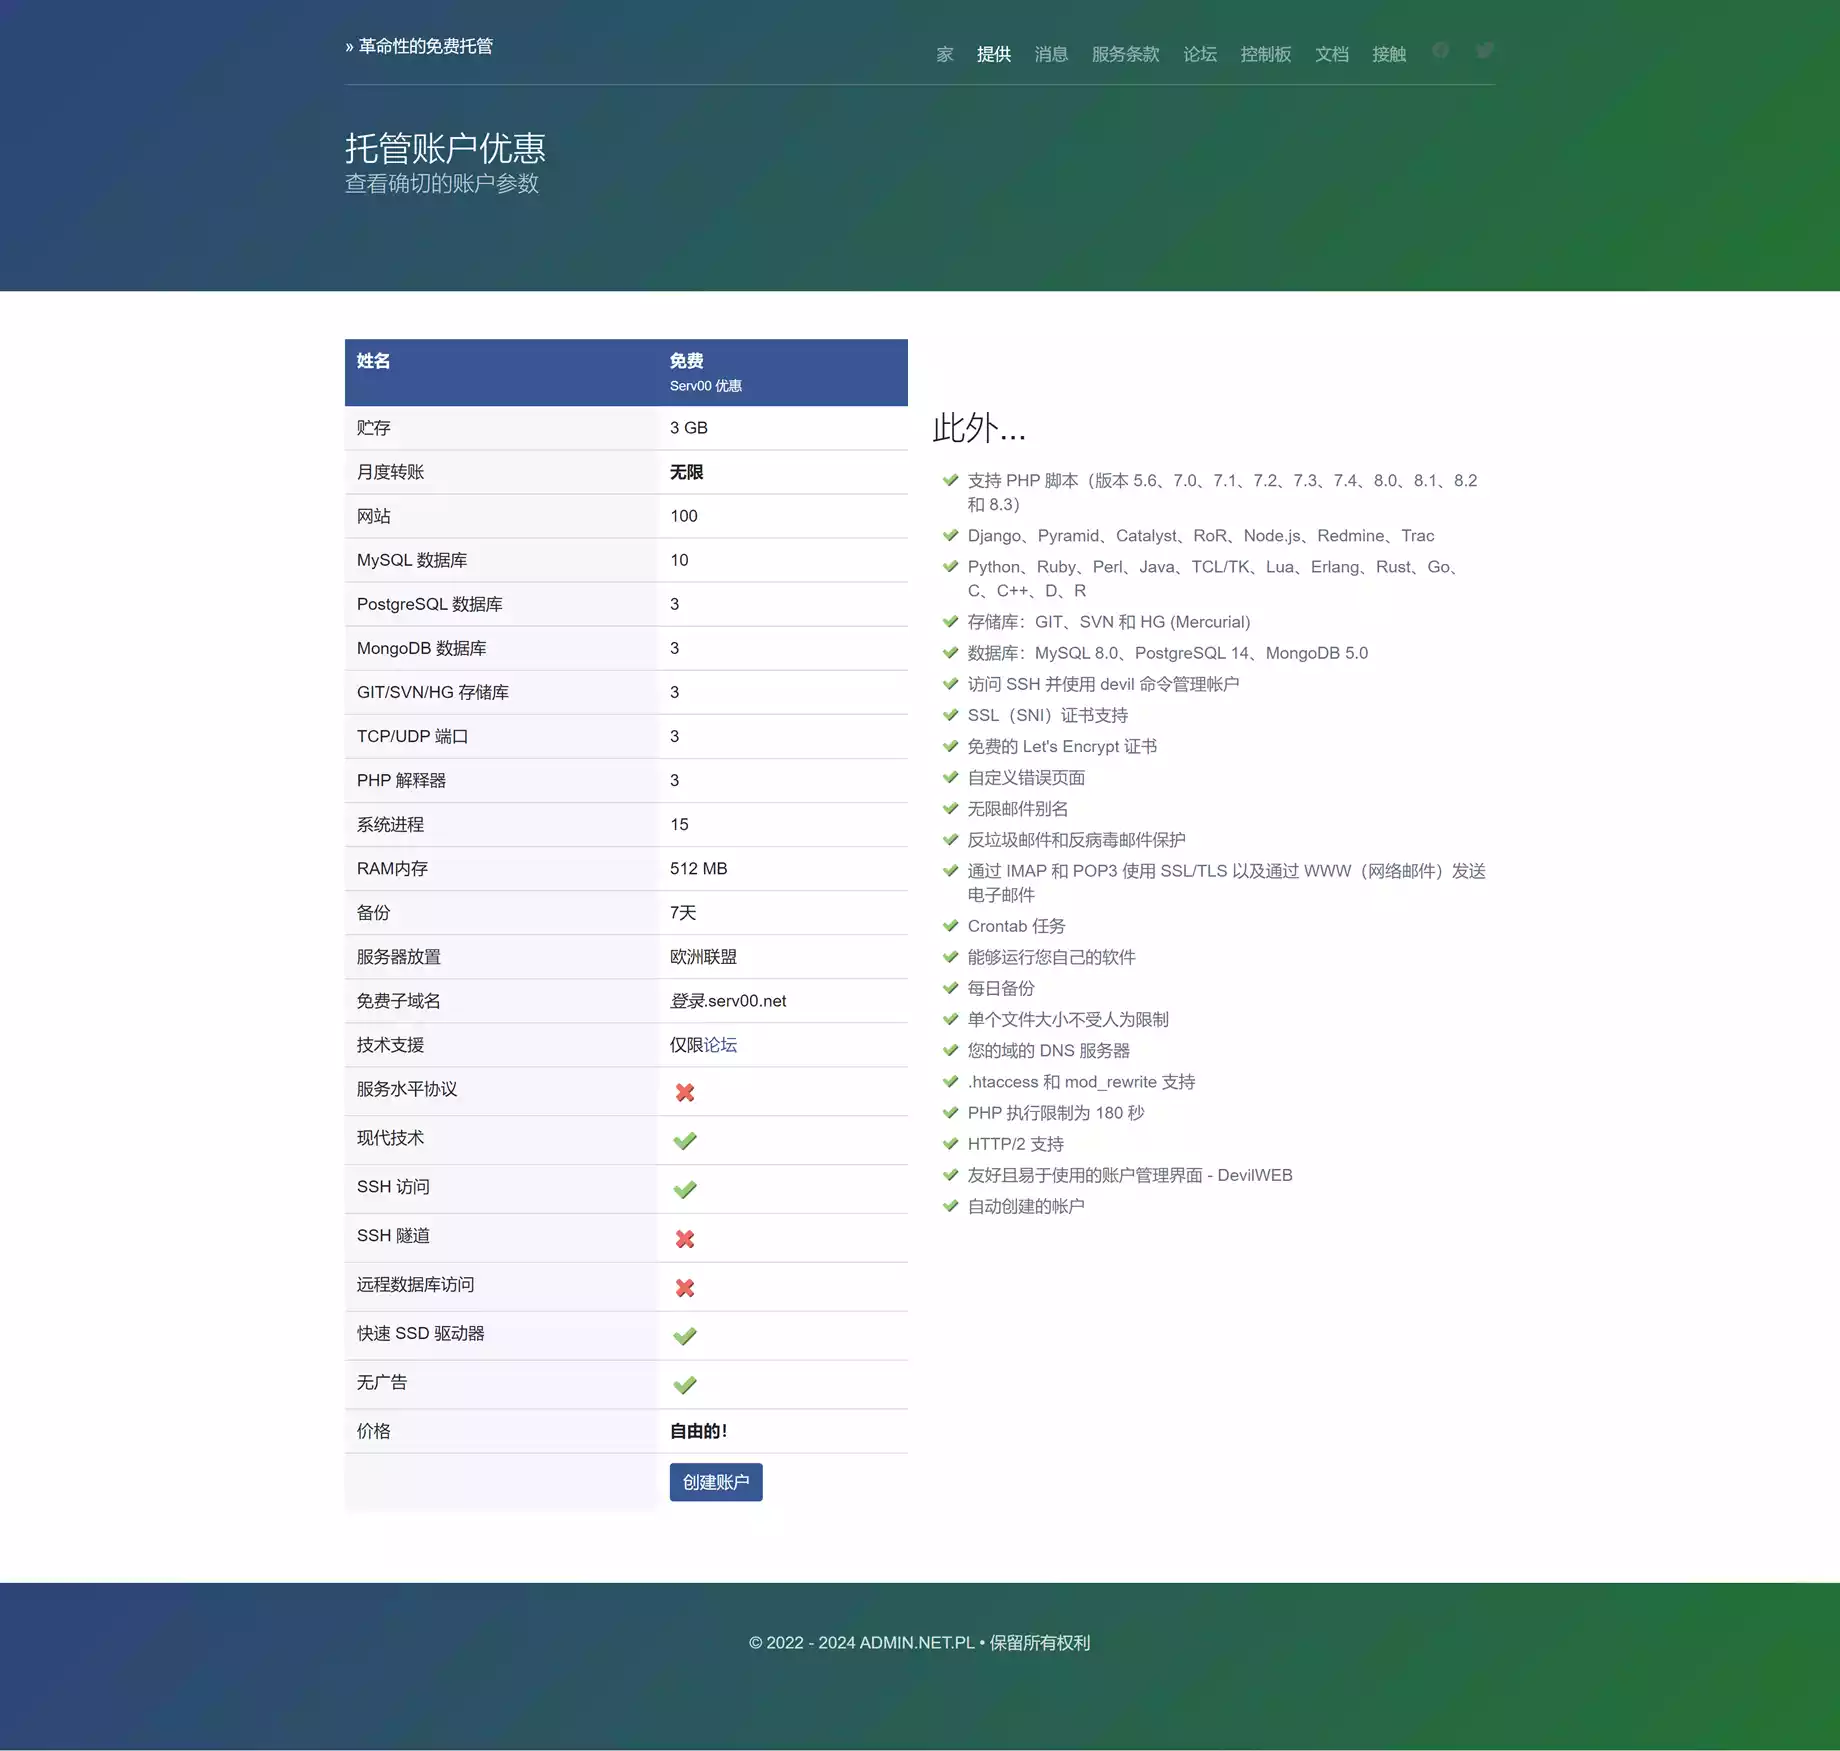The width and height of the screenshot is (1840, 1751).
Task: Click the green check in 无广告 row
Action: coord(685,1385)
